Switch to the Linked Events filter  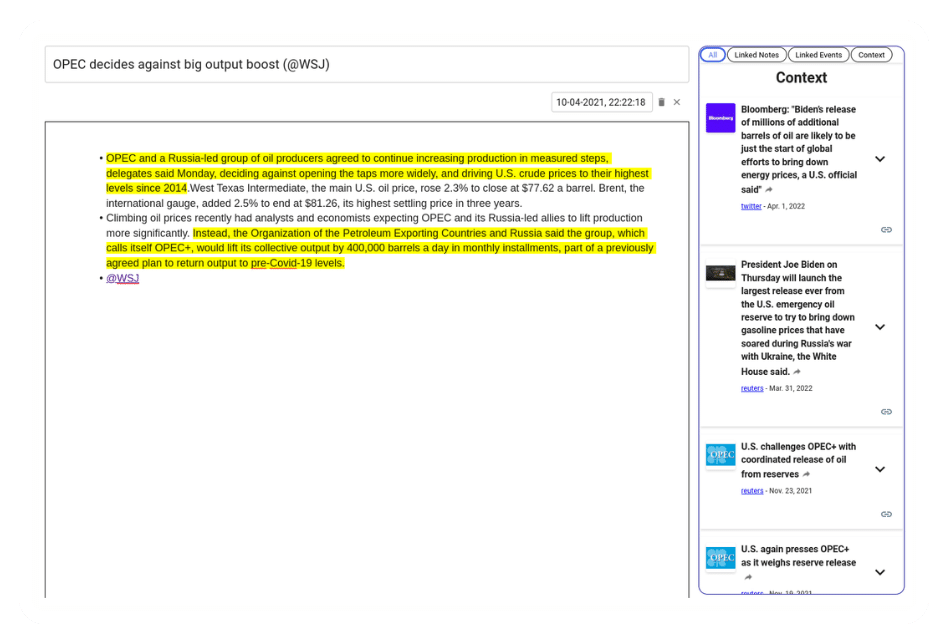[x=818, y=55]
